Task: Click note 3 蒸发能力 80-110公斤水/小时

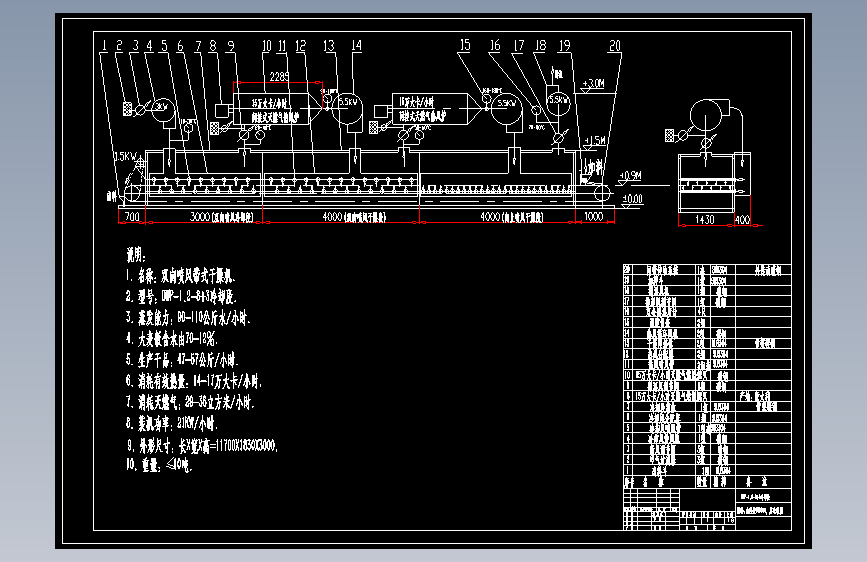Action: coord(188,318)
